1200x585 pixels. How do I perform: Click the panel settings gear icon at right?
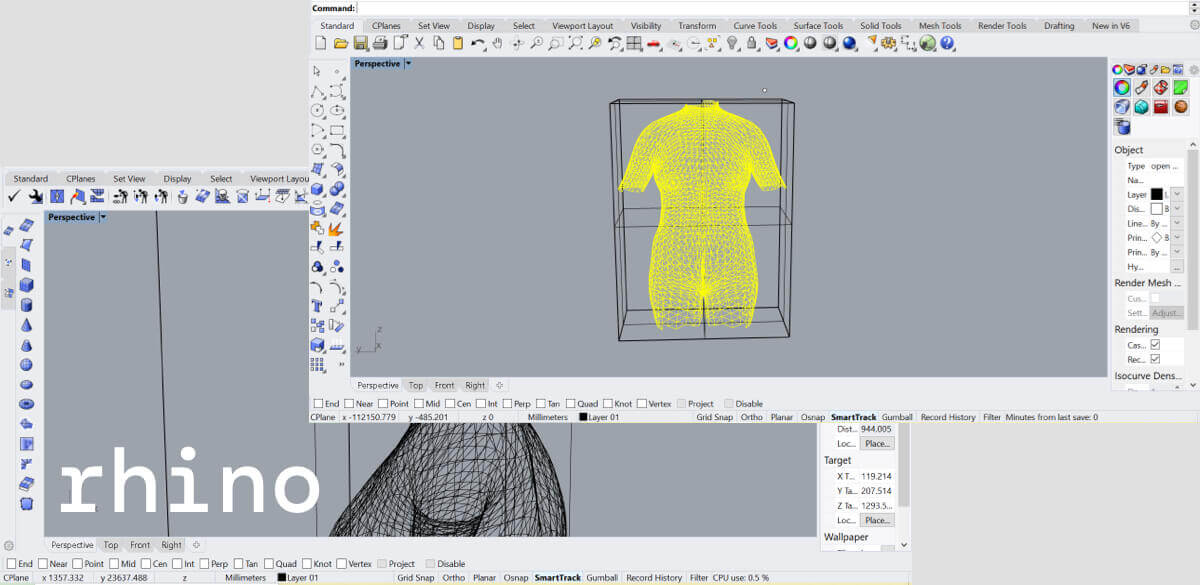tap(1193, 69)
